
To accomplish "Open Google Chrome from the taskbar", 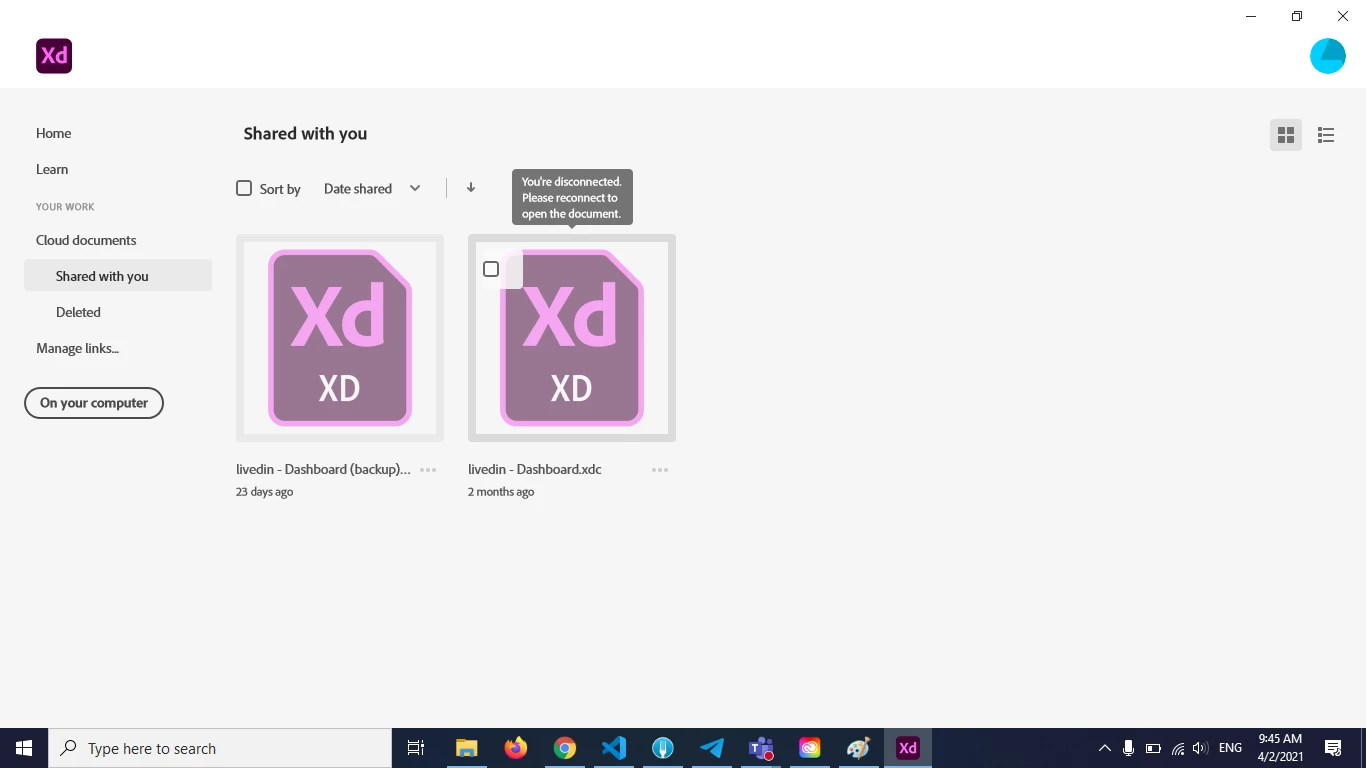I will coord(565,748).
